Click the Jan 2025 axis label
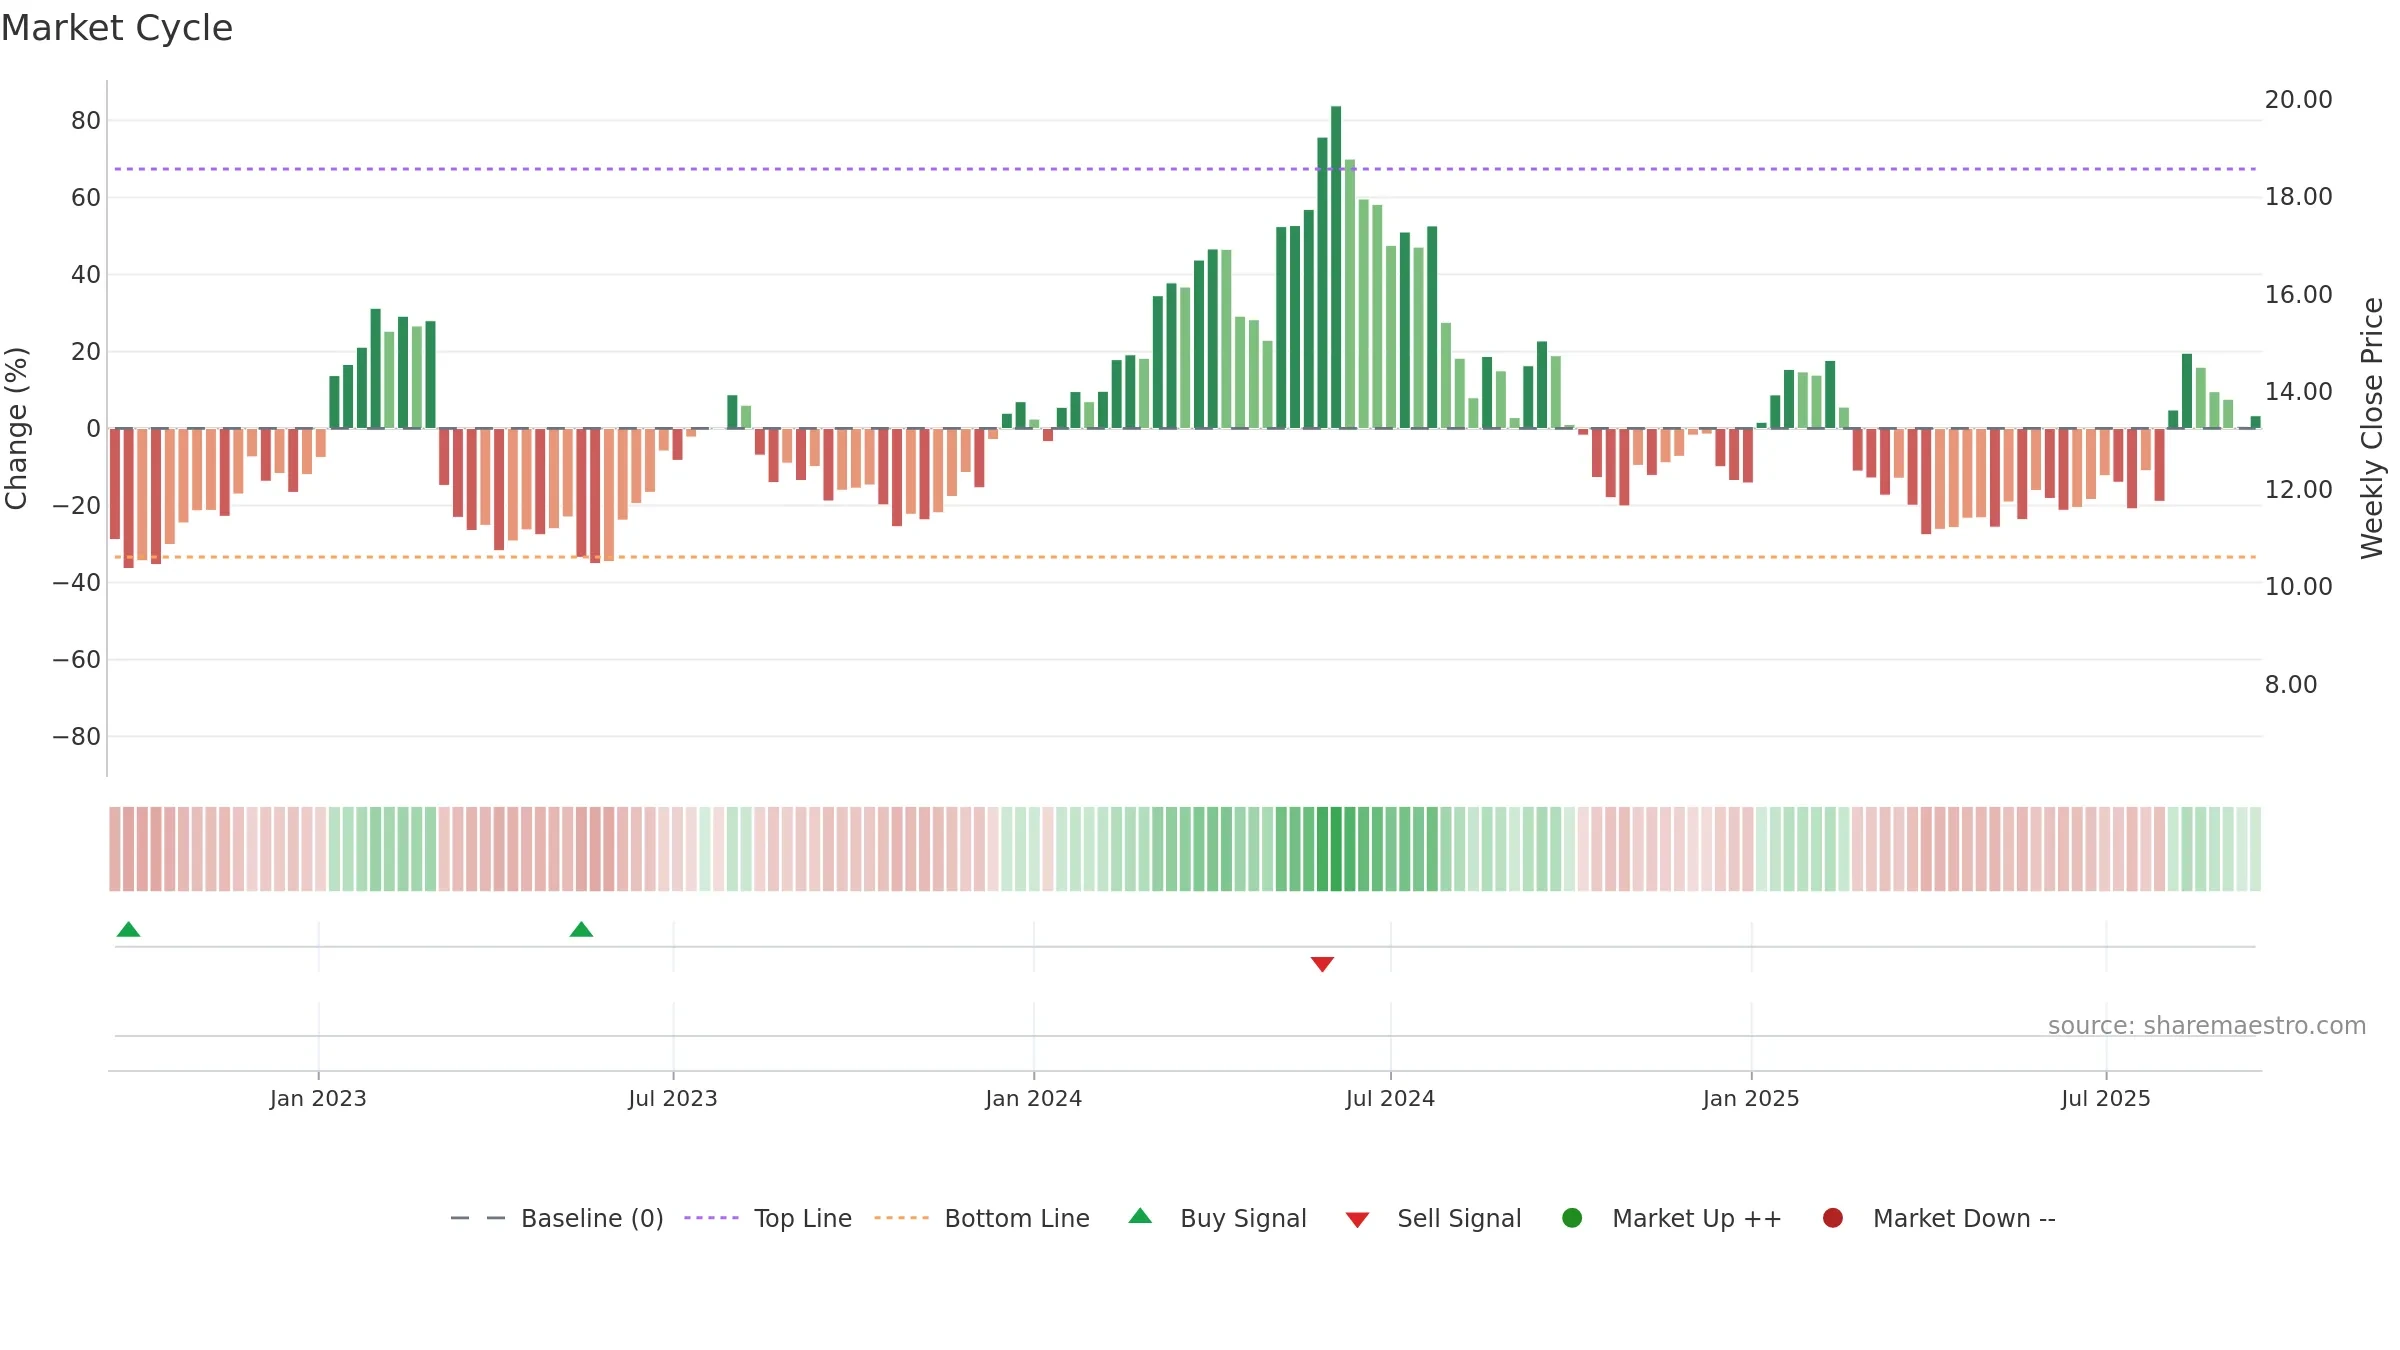The width and height of the screenshot is (2400, 1350). pos(1751,1098)
